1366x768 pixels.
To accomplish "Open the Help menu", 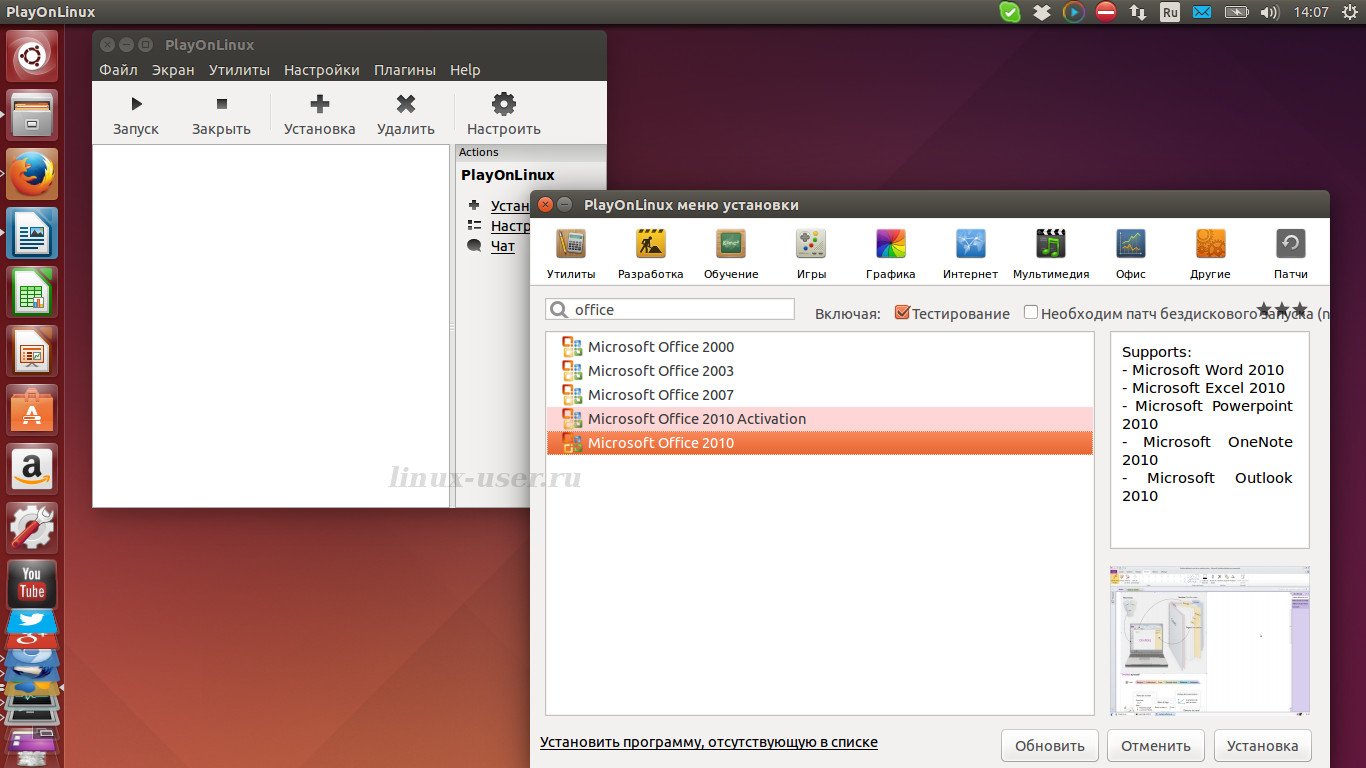I will (x=465, y=70).
